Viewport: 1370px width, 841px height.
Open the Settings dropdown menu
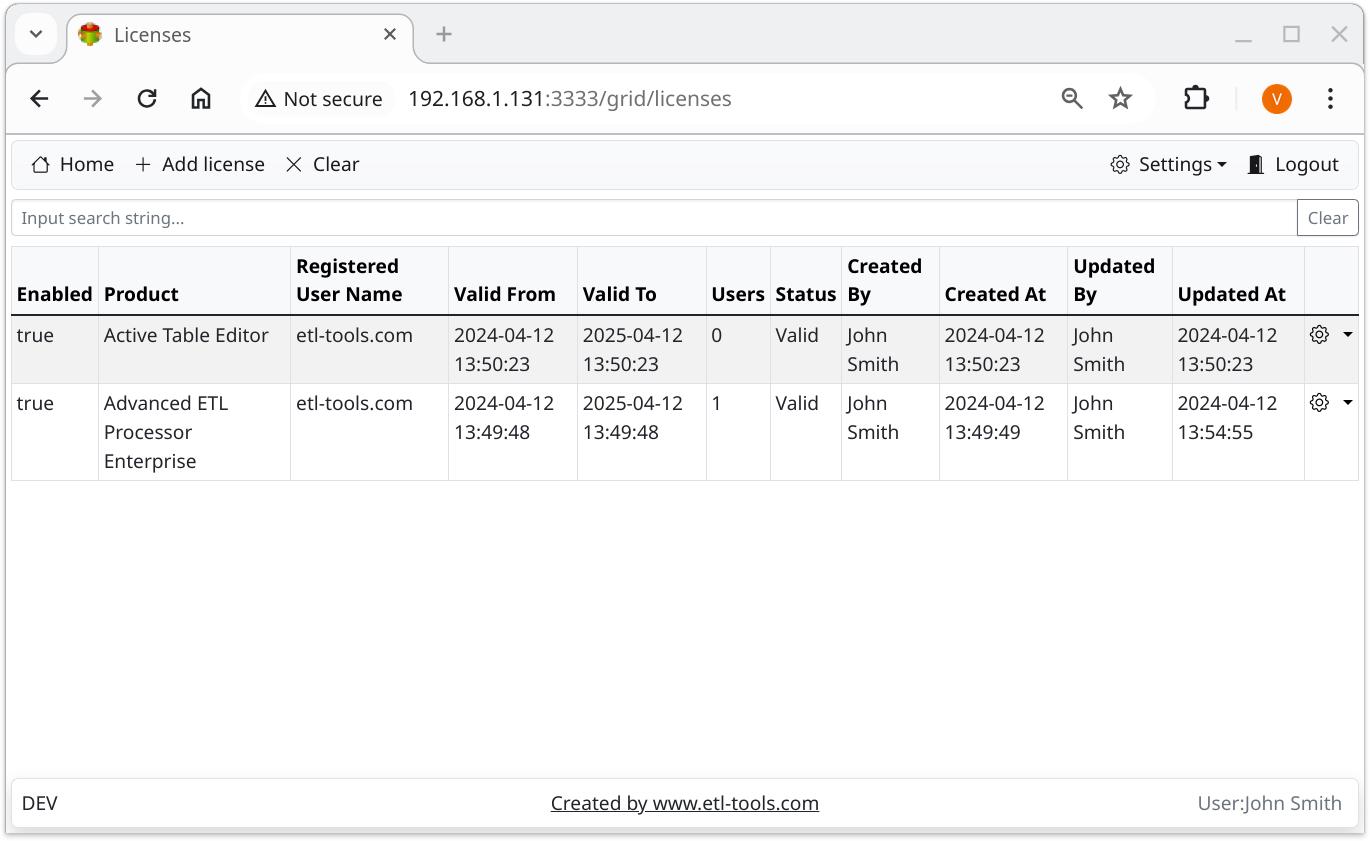(x=1168, y=164)
